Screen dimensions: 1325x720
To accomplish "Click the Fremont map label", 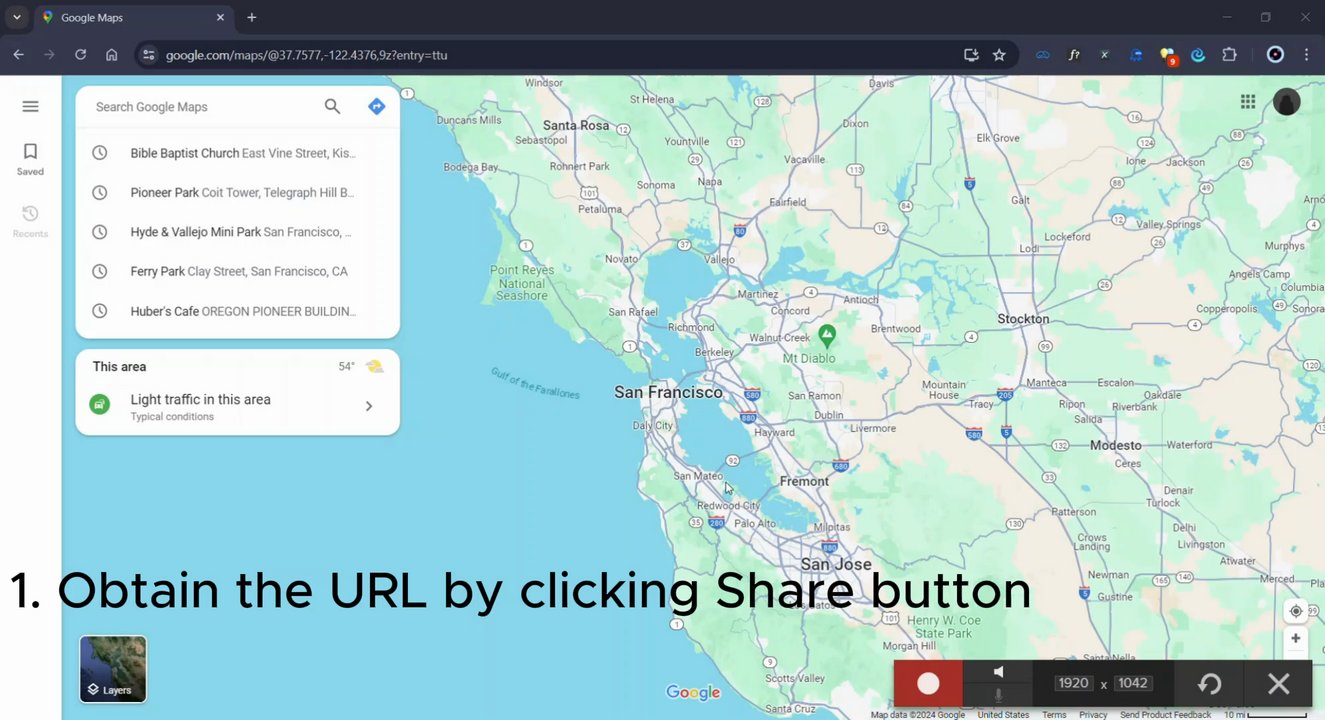I will pos(804,481).
